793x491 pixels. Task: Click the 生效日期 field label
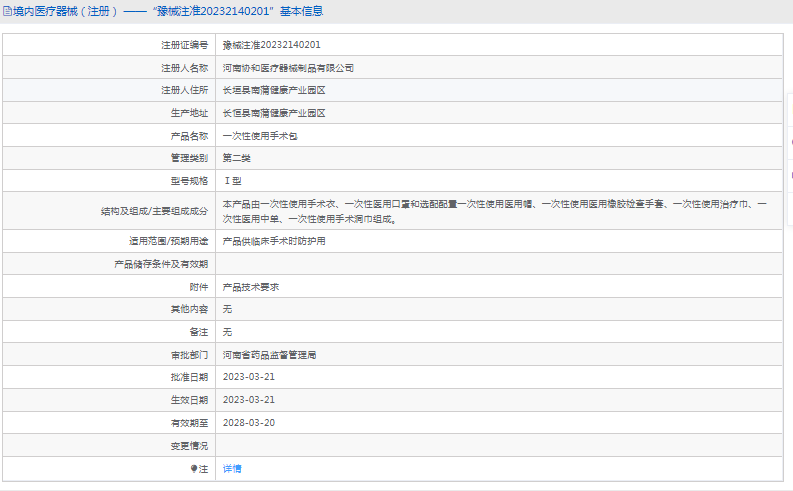(189, 399)
